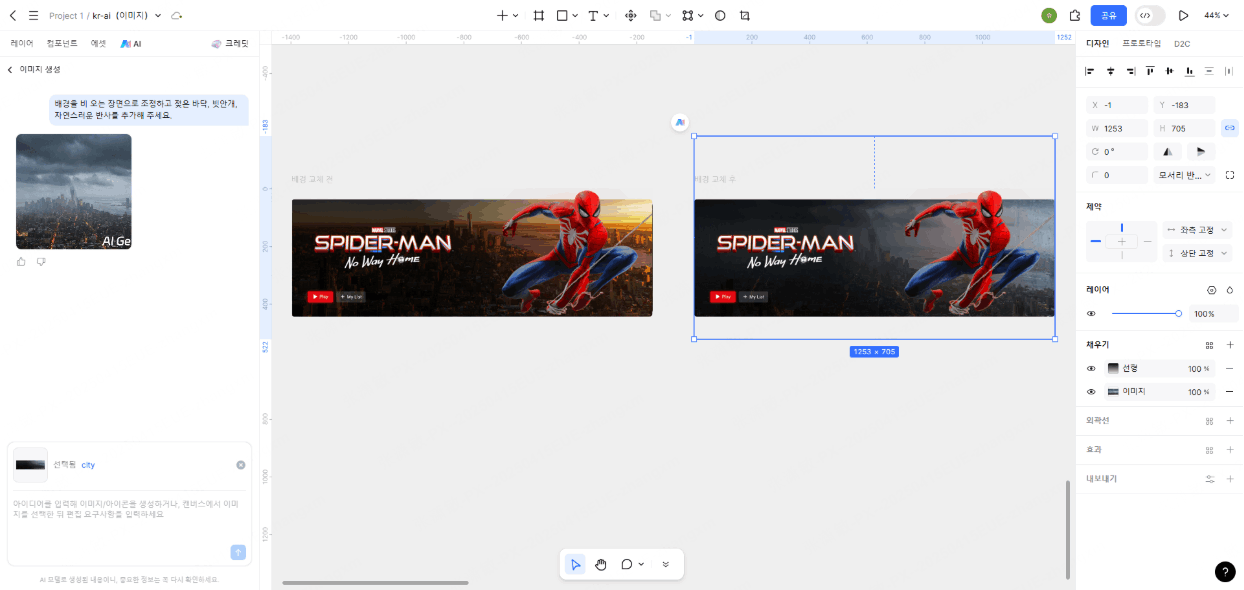The height and width of the screenshot is (590, 1244).
Task: Open the Text tool dropdown arrow
Action: pyautogui.click(x=607, y=16)
